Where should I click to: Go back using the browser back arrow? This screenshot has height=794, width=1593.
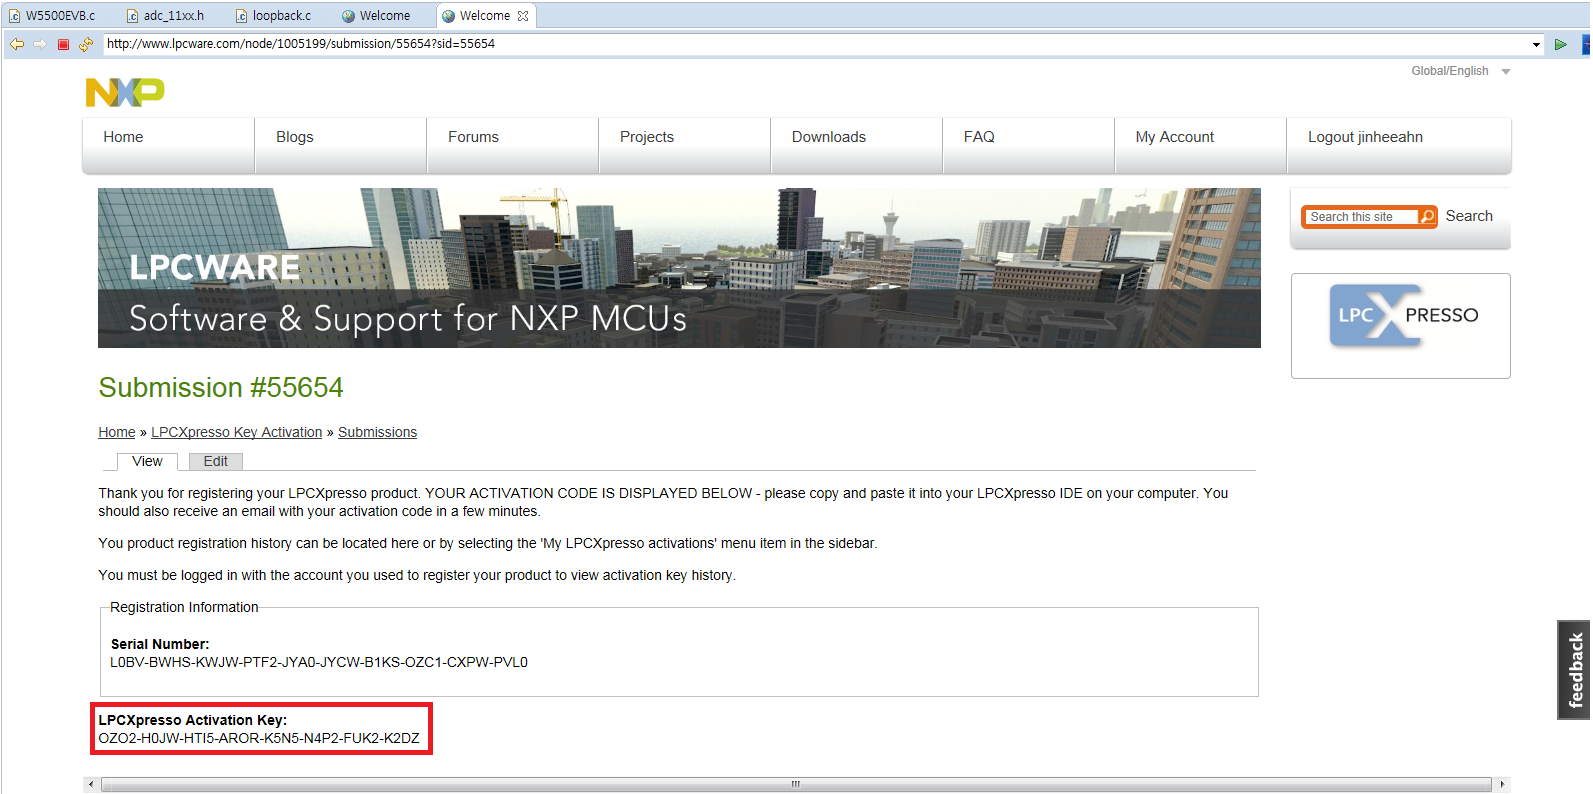point(17,44)
